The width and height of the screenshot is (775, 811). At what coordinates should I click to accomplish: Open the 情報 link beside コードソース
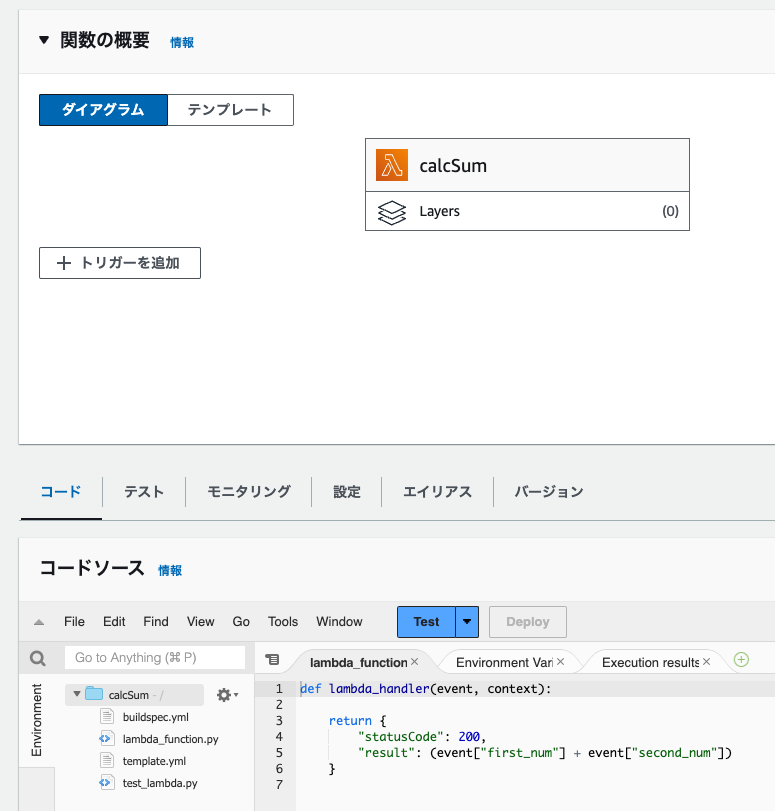click(170, 570)
